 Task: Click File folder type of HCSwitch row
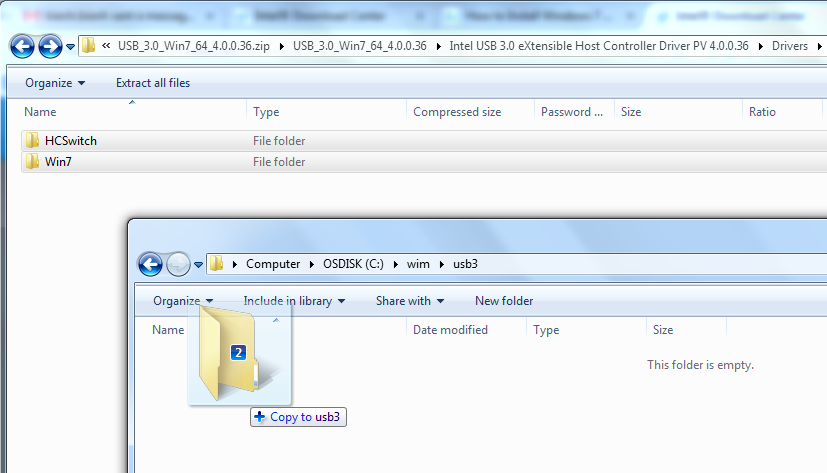coord(279,141)
